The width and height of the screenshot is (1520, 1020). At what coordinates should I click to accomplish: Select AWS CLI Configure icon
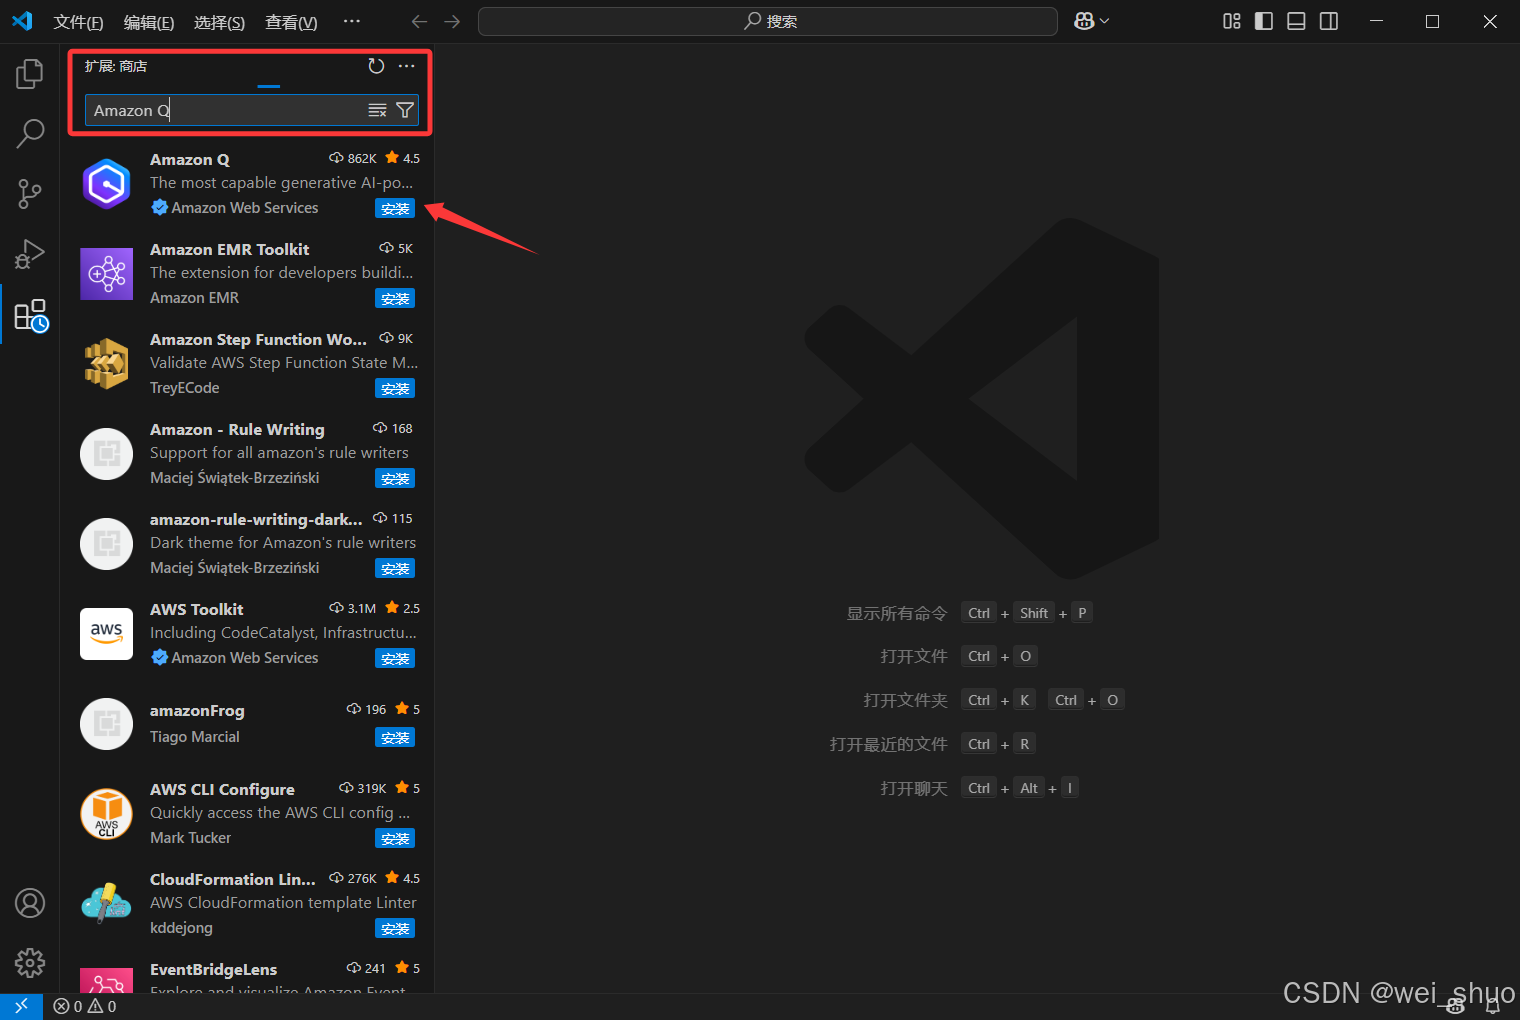coord(106,814)
